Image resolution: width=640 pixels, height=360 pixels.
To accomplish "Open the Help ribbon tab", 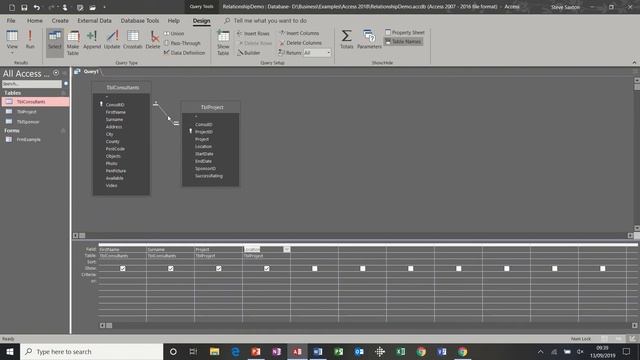I will (173, 20).
